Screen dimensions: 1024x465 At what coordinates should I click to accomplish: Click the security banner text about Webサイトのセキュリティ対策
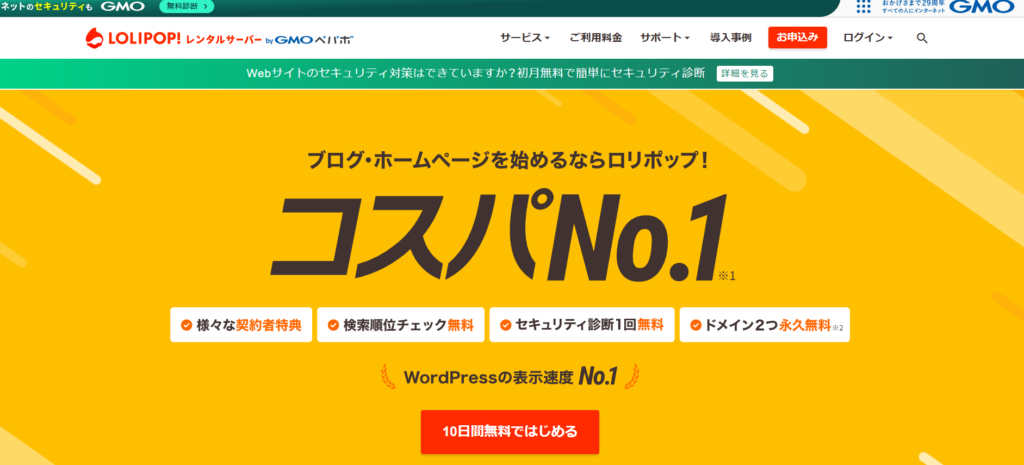pos(475,73)
